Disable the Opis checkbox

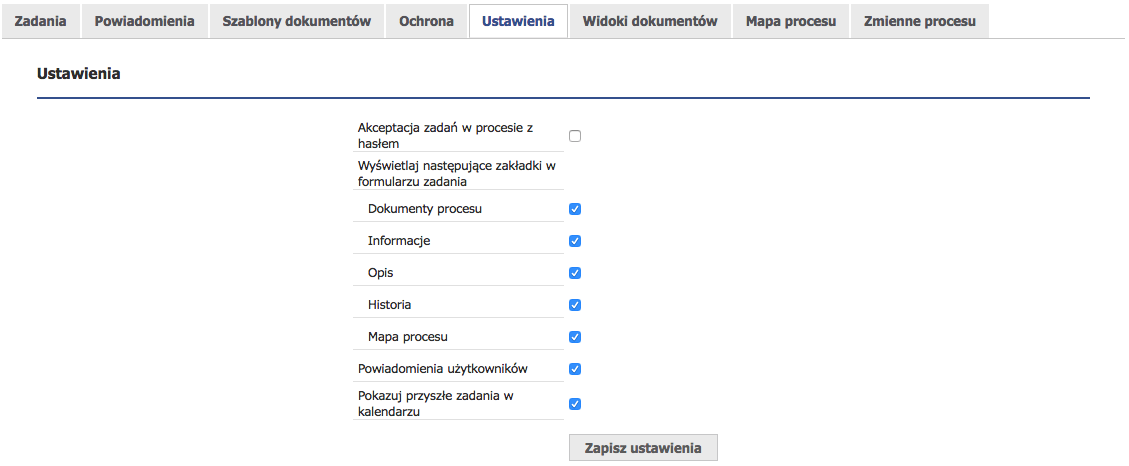(575, 273)
